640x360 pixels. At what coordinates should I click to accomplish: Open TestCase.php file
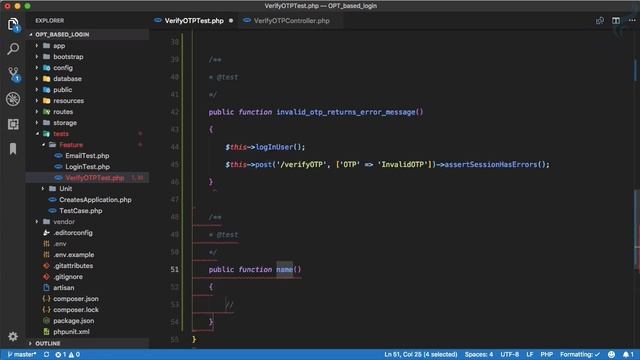click(x=80, y=211)
